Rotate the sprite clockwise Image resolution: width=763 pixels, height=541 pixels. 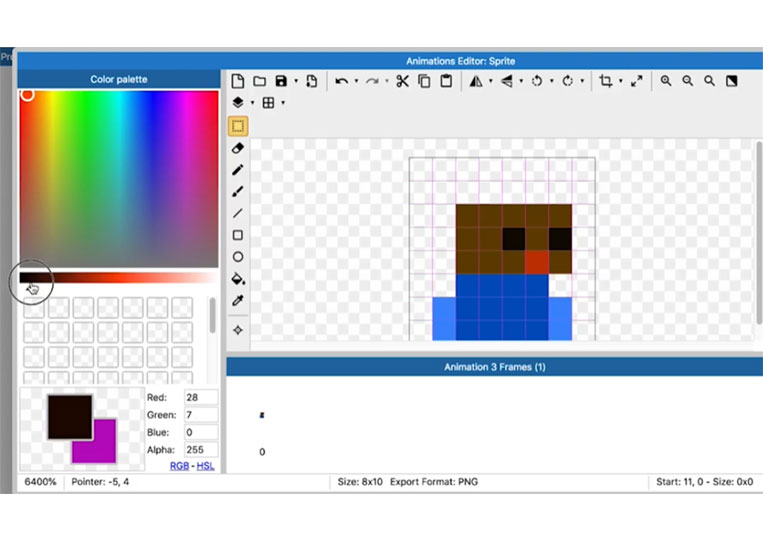(567, 81)
